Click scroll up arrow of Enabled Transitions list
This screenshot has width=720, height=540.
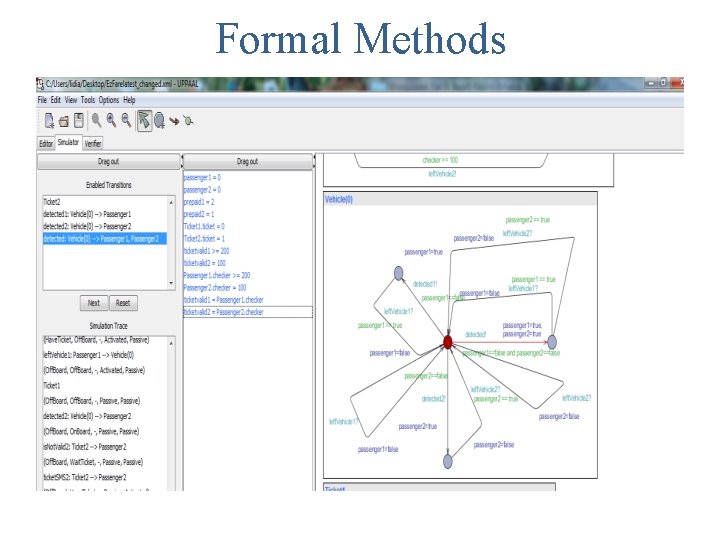(171, 202)
